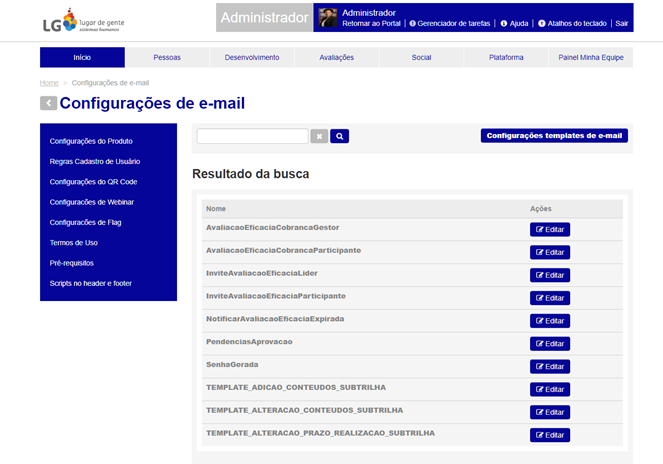Click the Home breadcrumb link
Image resolution: width=663 pixels, height=464 pixels.
pos(49,83)
